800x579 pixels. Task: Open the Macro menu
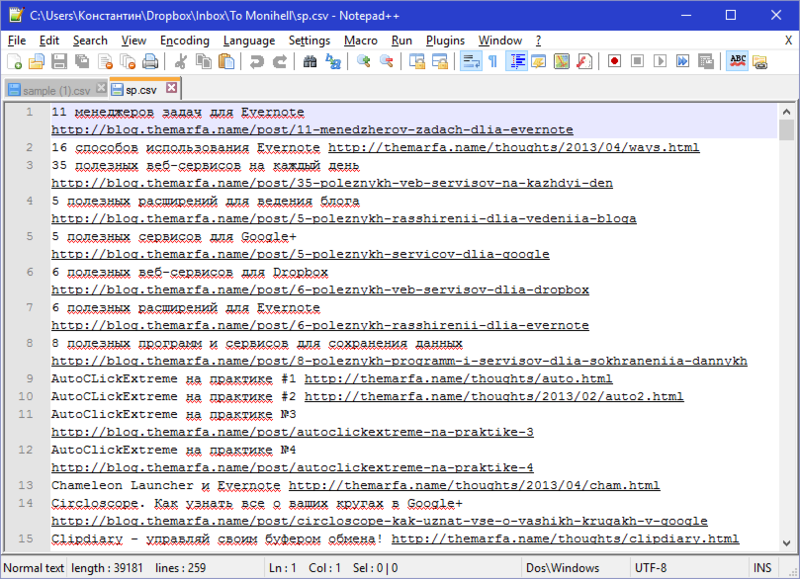pos(361,40)
